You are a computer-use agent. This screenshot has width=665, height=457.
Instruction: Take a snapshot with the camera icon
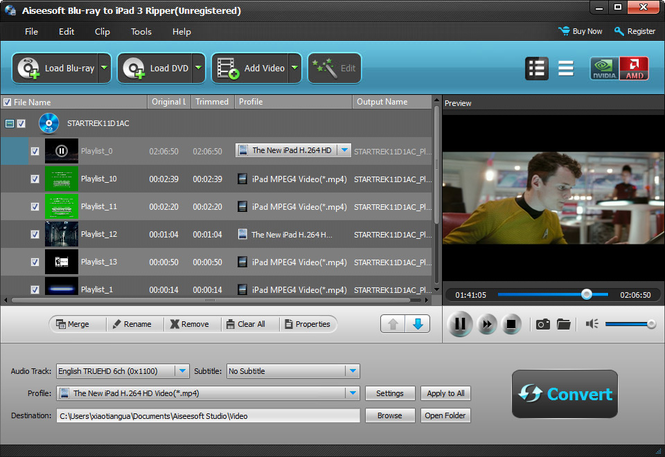pos(543,324)
